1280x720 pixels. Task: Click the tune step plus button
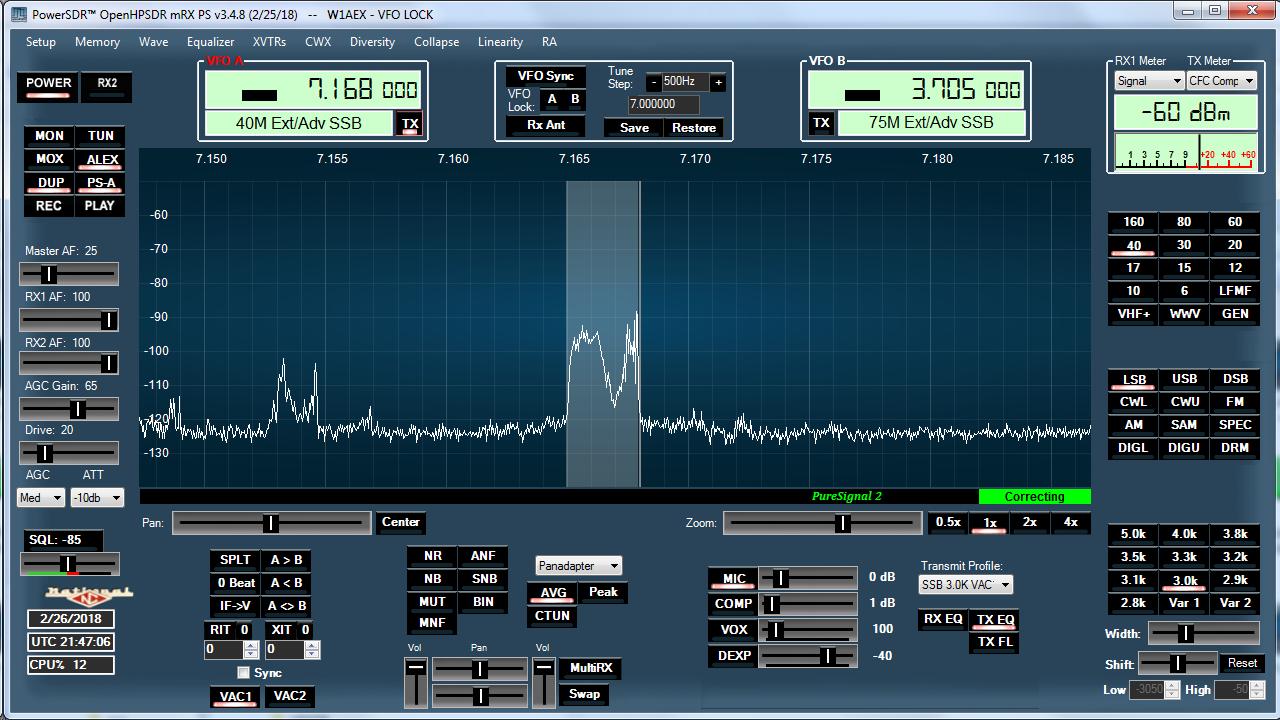[718, 82]
